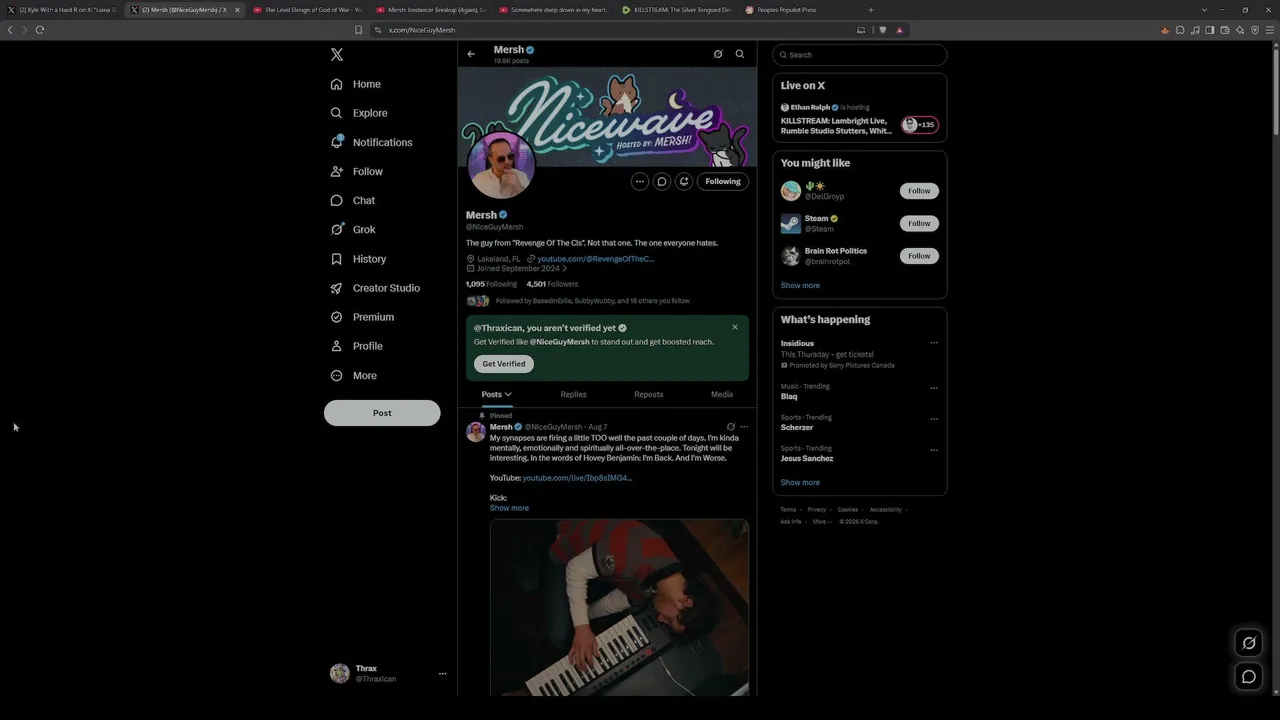View the 1,095 Following list
Screen dimensions: 1280x720
(491, 284)
